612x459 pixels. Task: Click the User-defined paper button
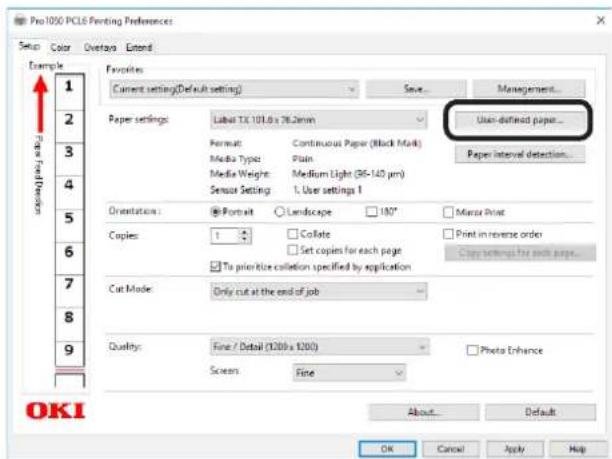pyautogui.click(x=519, y=120)
